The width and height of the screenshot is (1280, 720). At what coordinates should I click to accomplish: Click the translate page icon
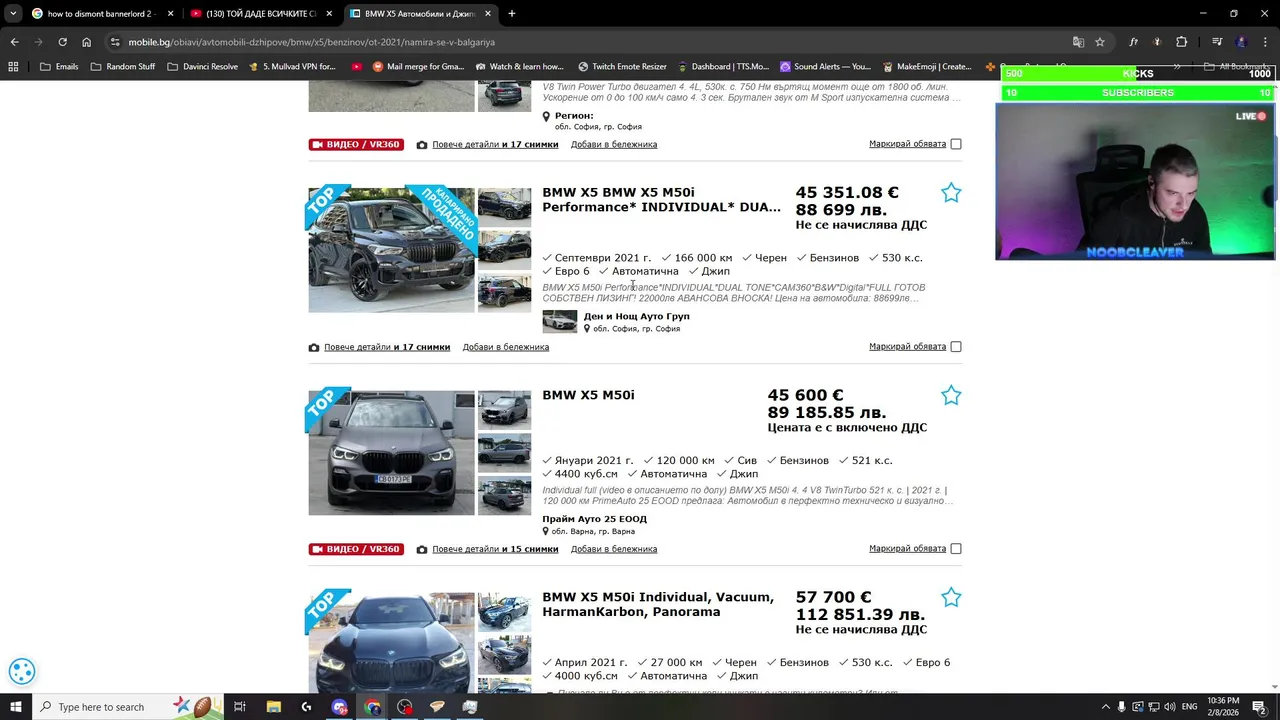coord(1078,42)
